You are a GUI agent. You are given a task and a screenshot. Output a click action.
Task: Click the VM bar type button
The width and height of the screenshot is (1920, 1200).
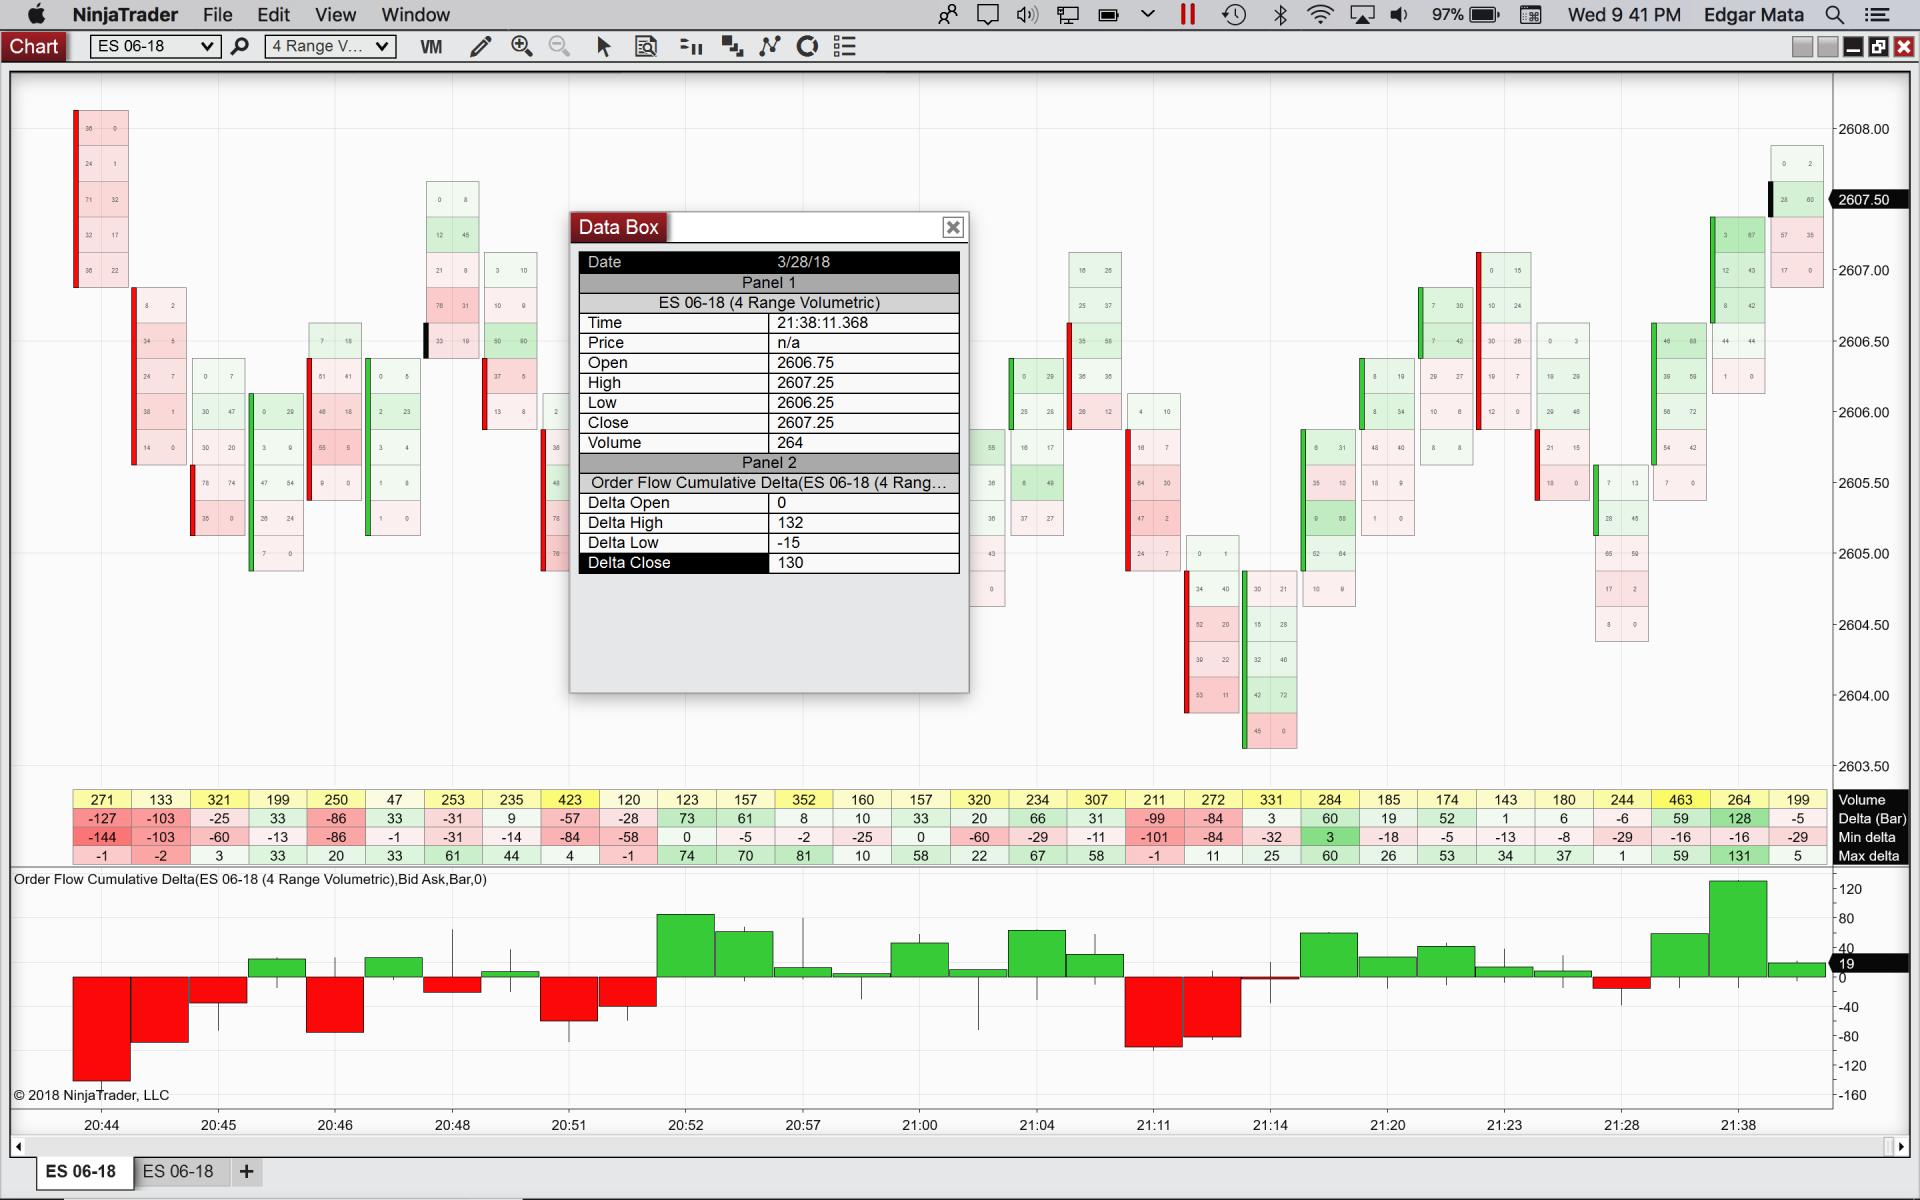(x=431, y=46)
